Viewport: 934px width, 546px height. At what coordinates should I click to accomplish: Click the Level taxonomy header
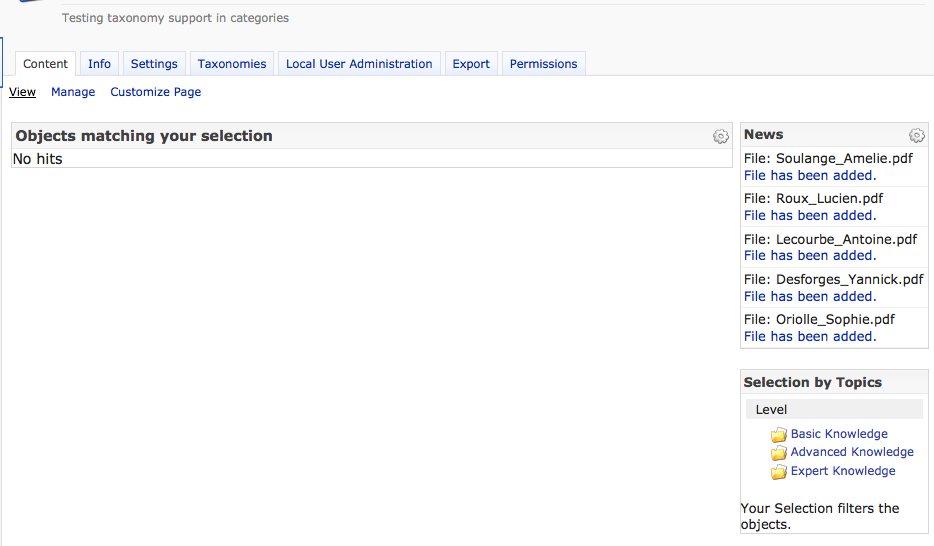click(772, 409)
